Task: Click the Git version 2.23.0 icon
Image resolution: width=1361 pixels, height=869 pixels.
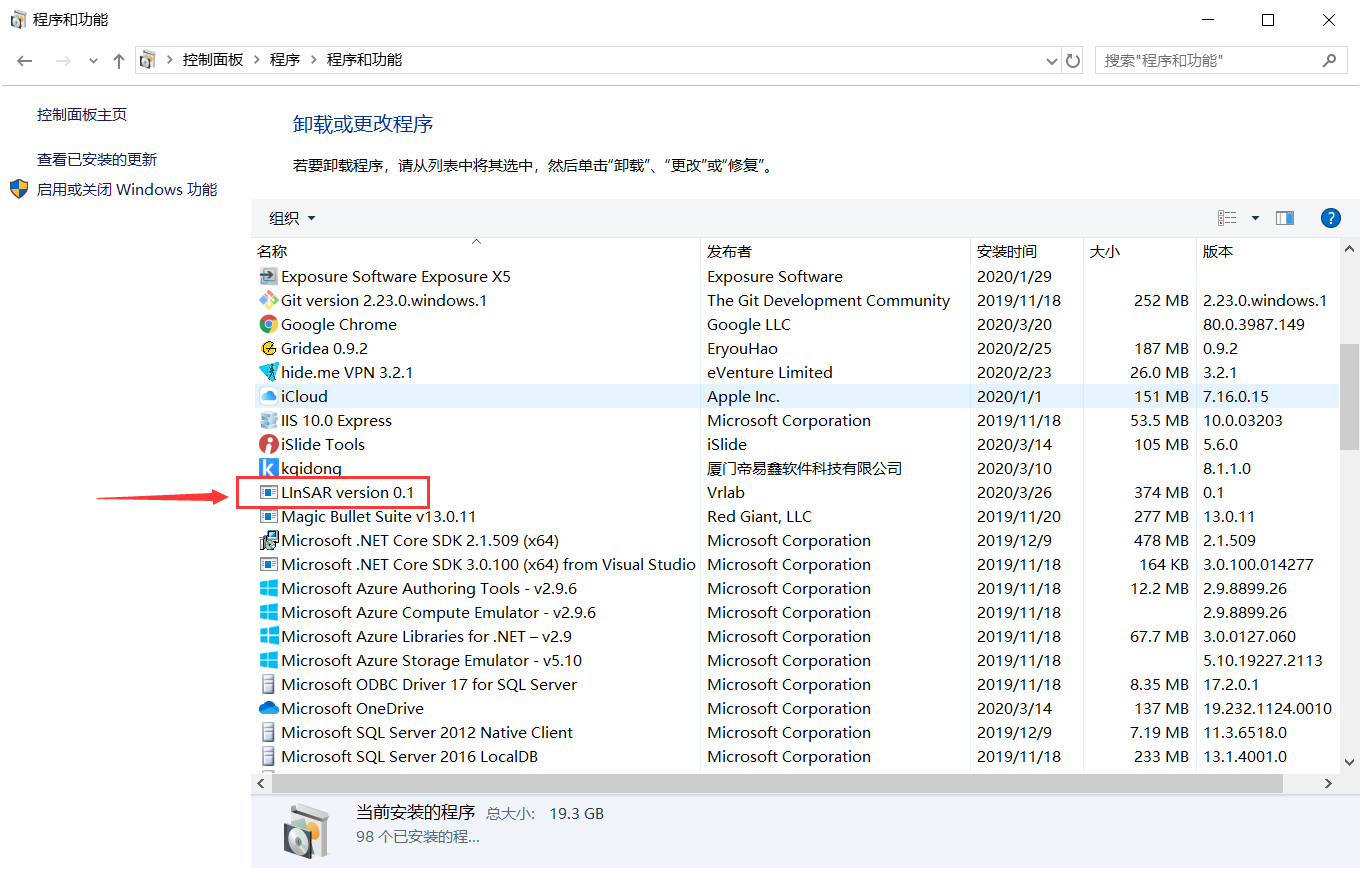Action: (268, 301)
